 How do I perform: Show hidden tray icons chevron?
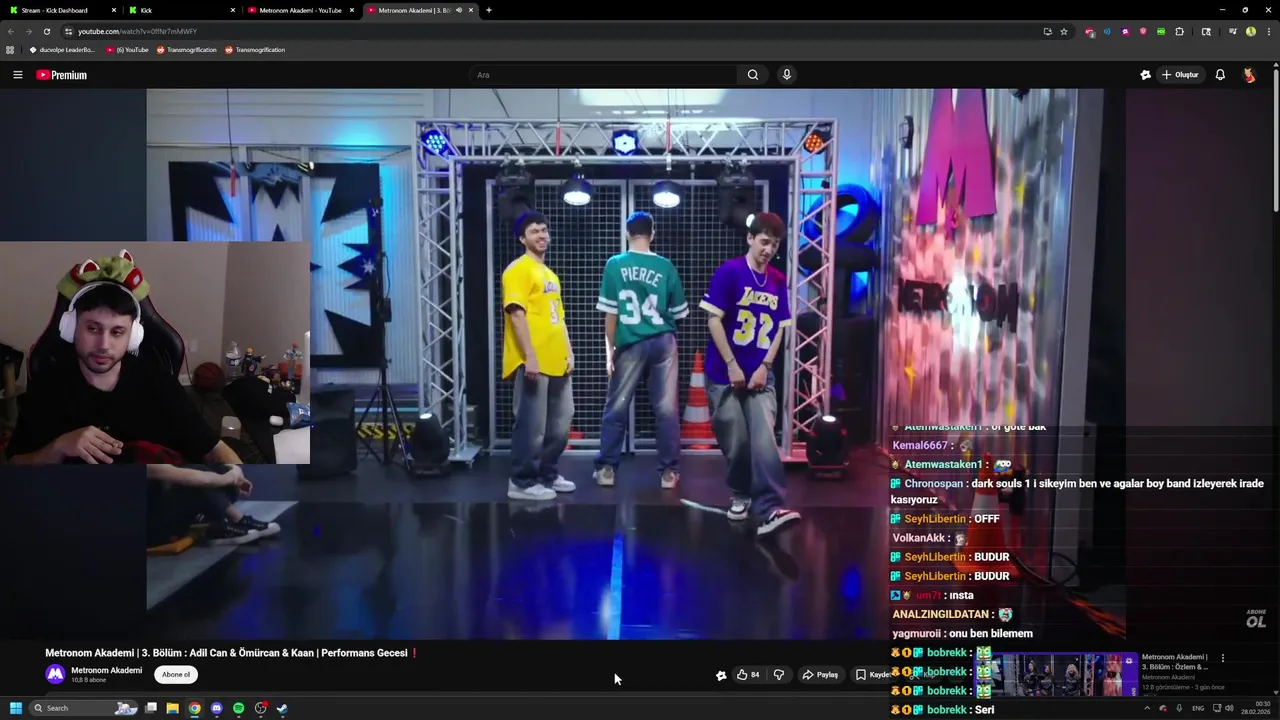tap(1146, 708)
